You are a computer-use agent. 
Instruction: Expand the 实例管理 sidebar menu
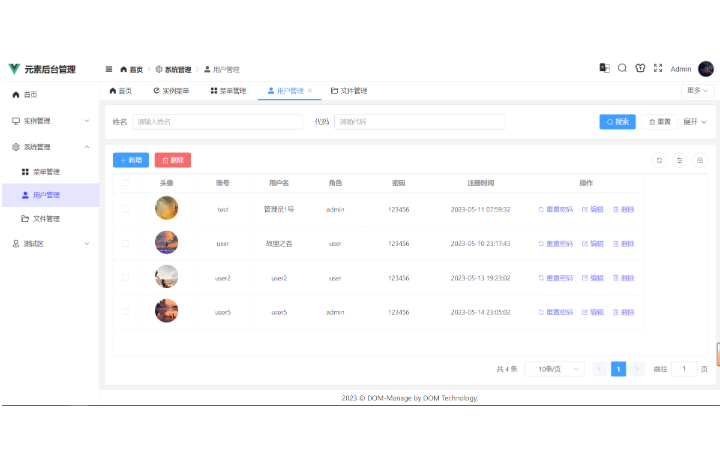[x=51, y=121]
